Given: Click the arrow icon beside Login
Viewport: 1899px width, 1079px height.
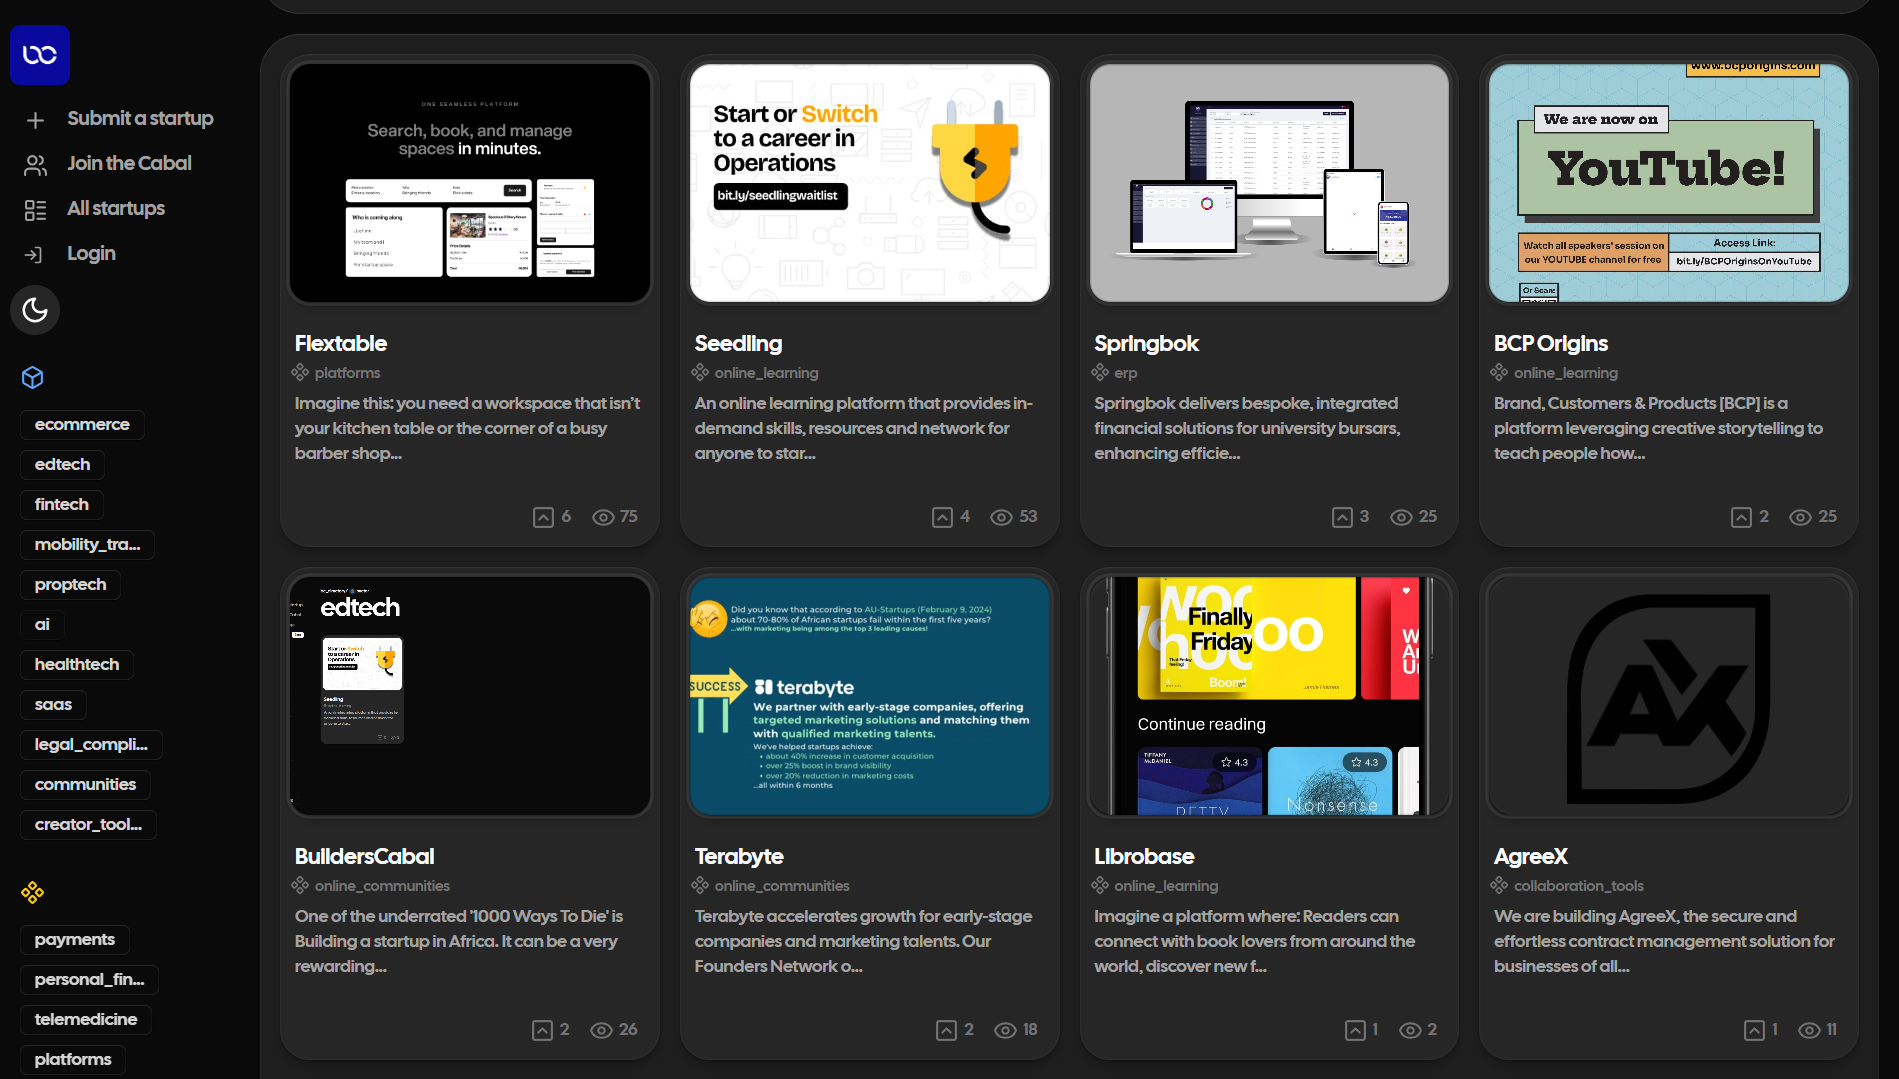Looking at the screenshot, I should [34, 255].
